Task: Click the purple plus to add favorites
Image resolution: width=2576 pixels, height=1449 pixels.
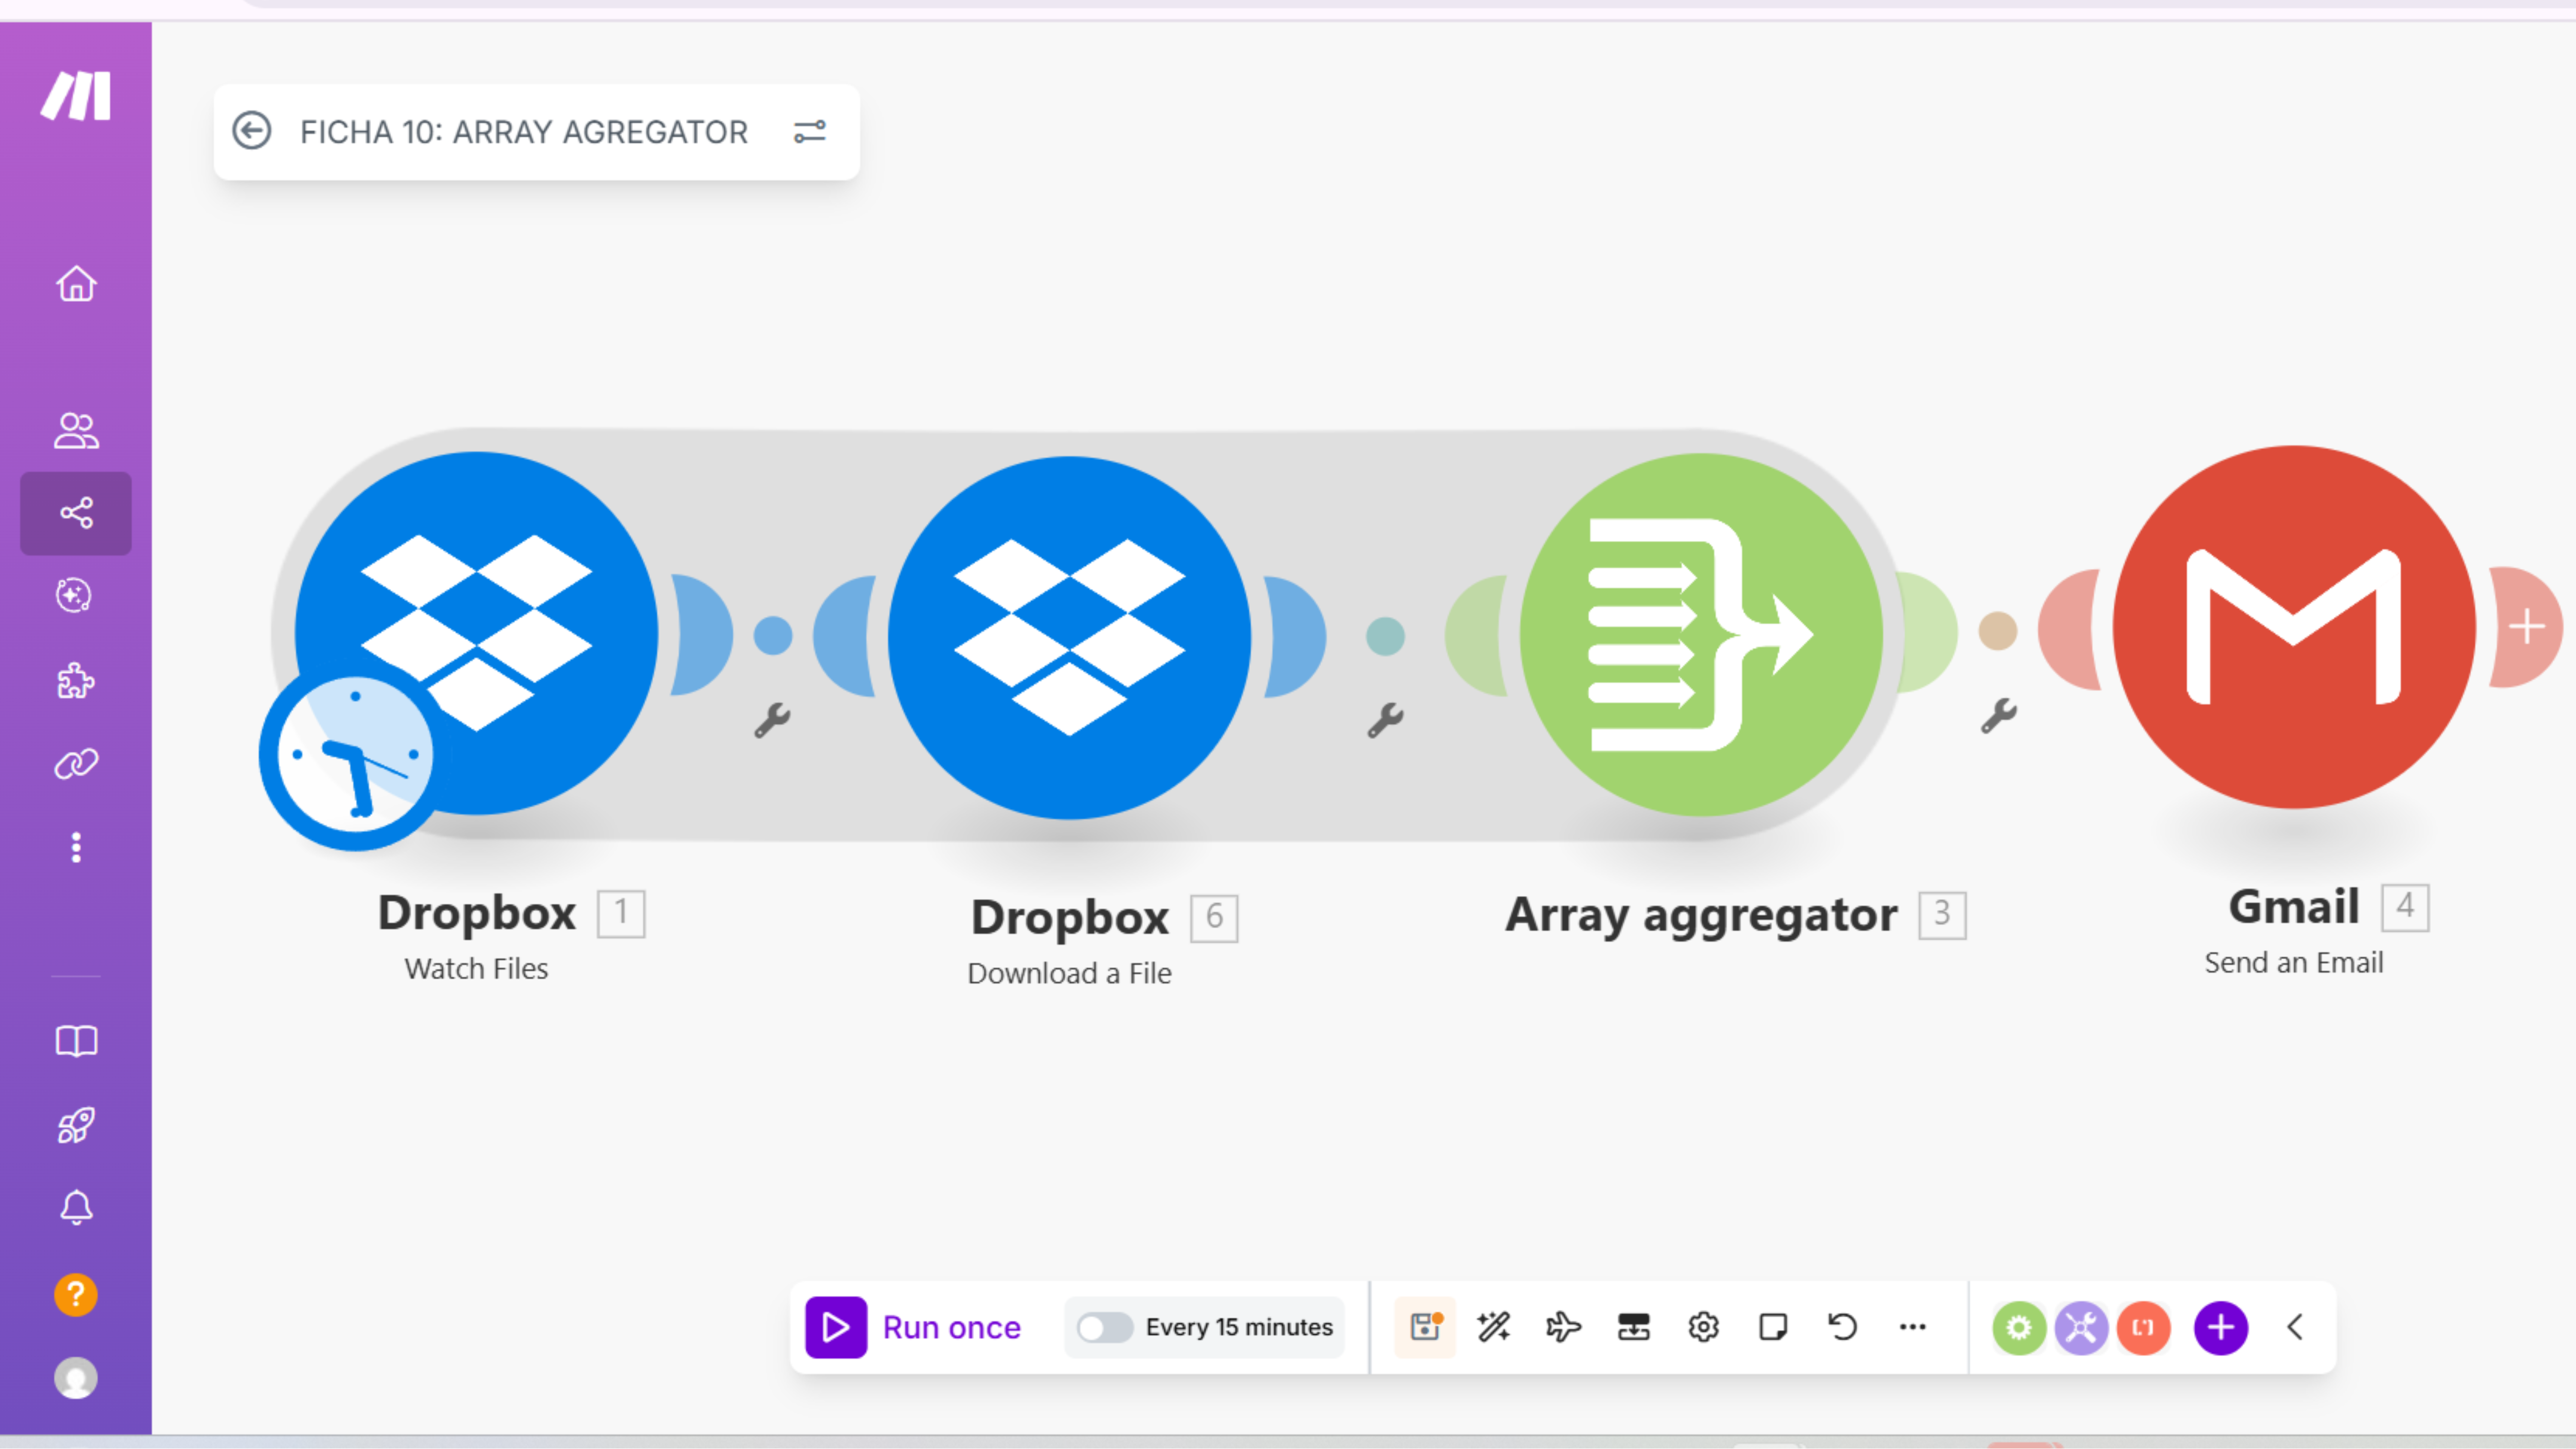Action: (2221, 1328)
